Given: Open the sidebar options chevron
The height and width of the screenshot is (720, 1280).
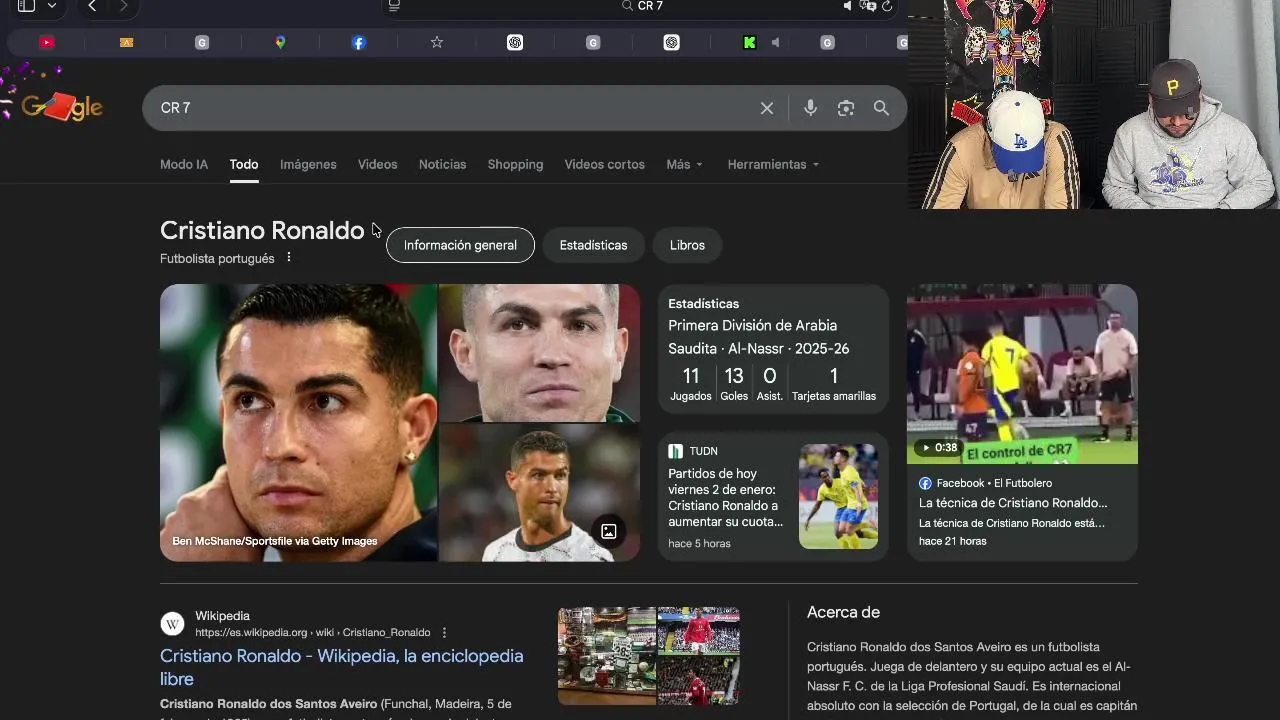Looking at the screenshot, I should [x=52, y=6].
